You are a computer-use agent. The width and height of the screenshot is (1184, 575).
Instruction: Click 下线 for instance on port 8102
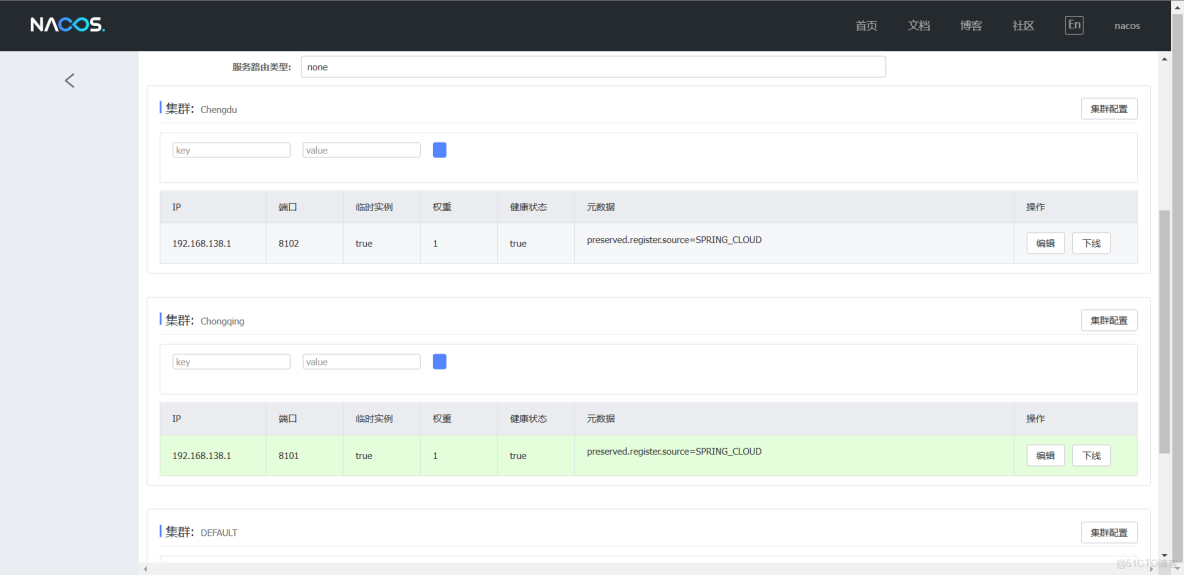click(1092, 243)
